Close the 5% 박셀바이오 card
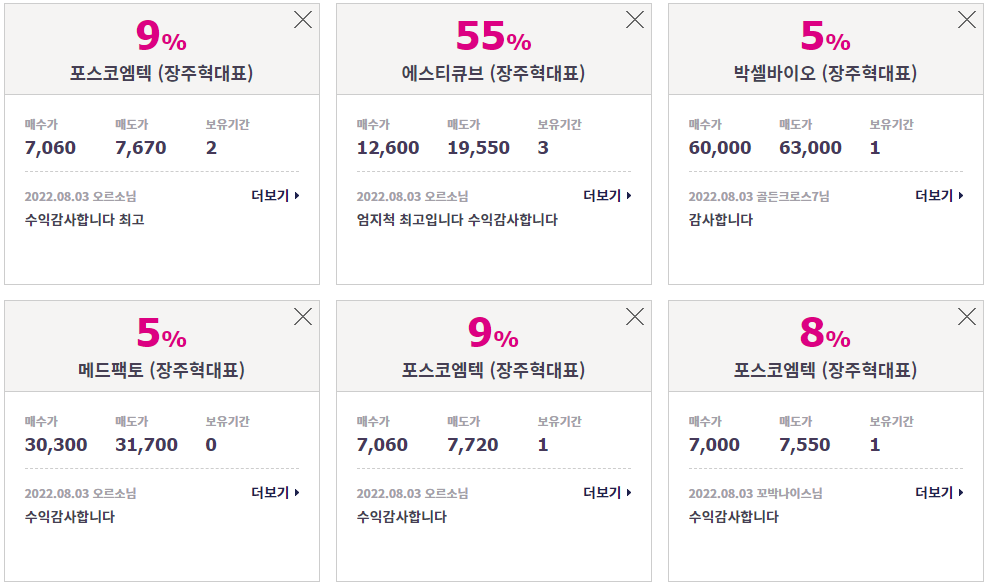 (x=966, y=20)
